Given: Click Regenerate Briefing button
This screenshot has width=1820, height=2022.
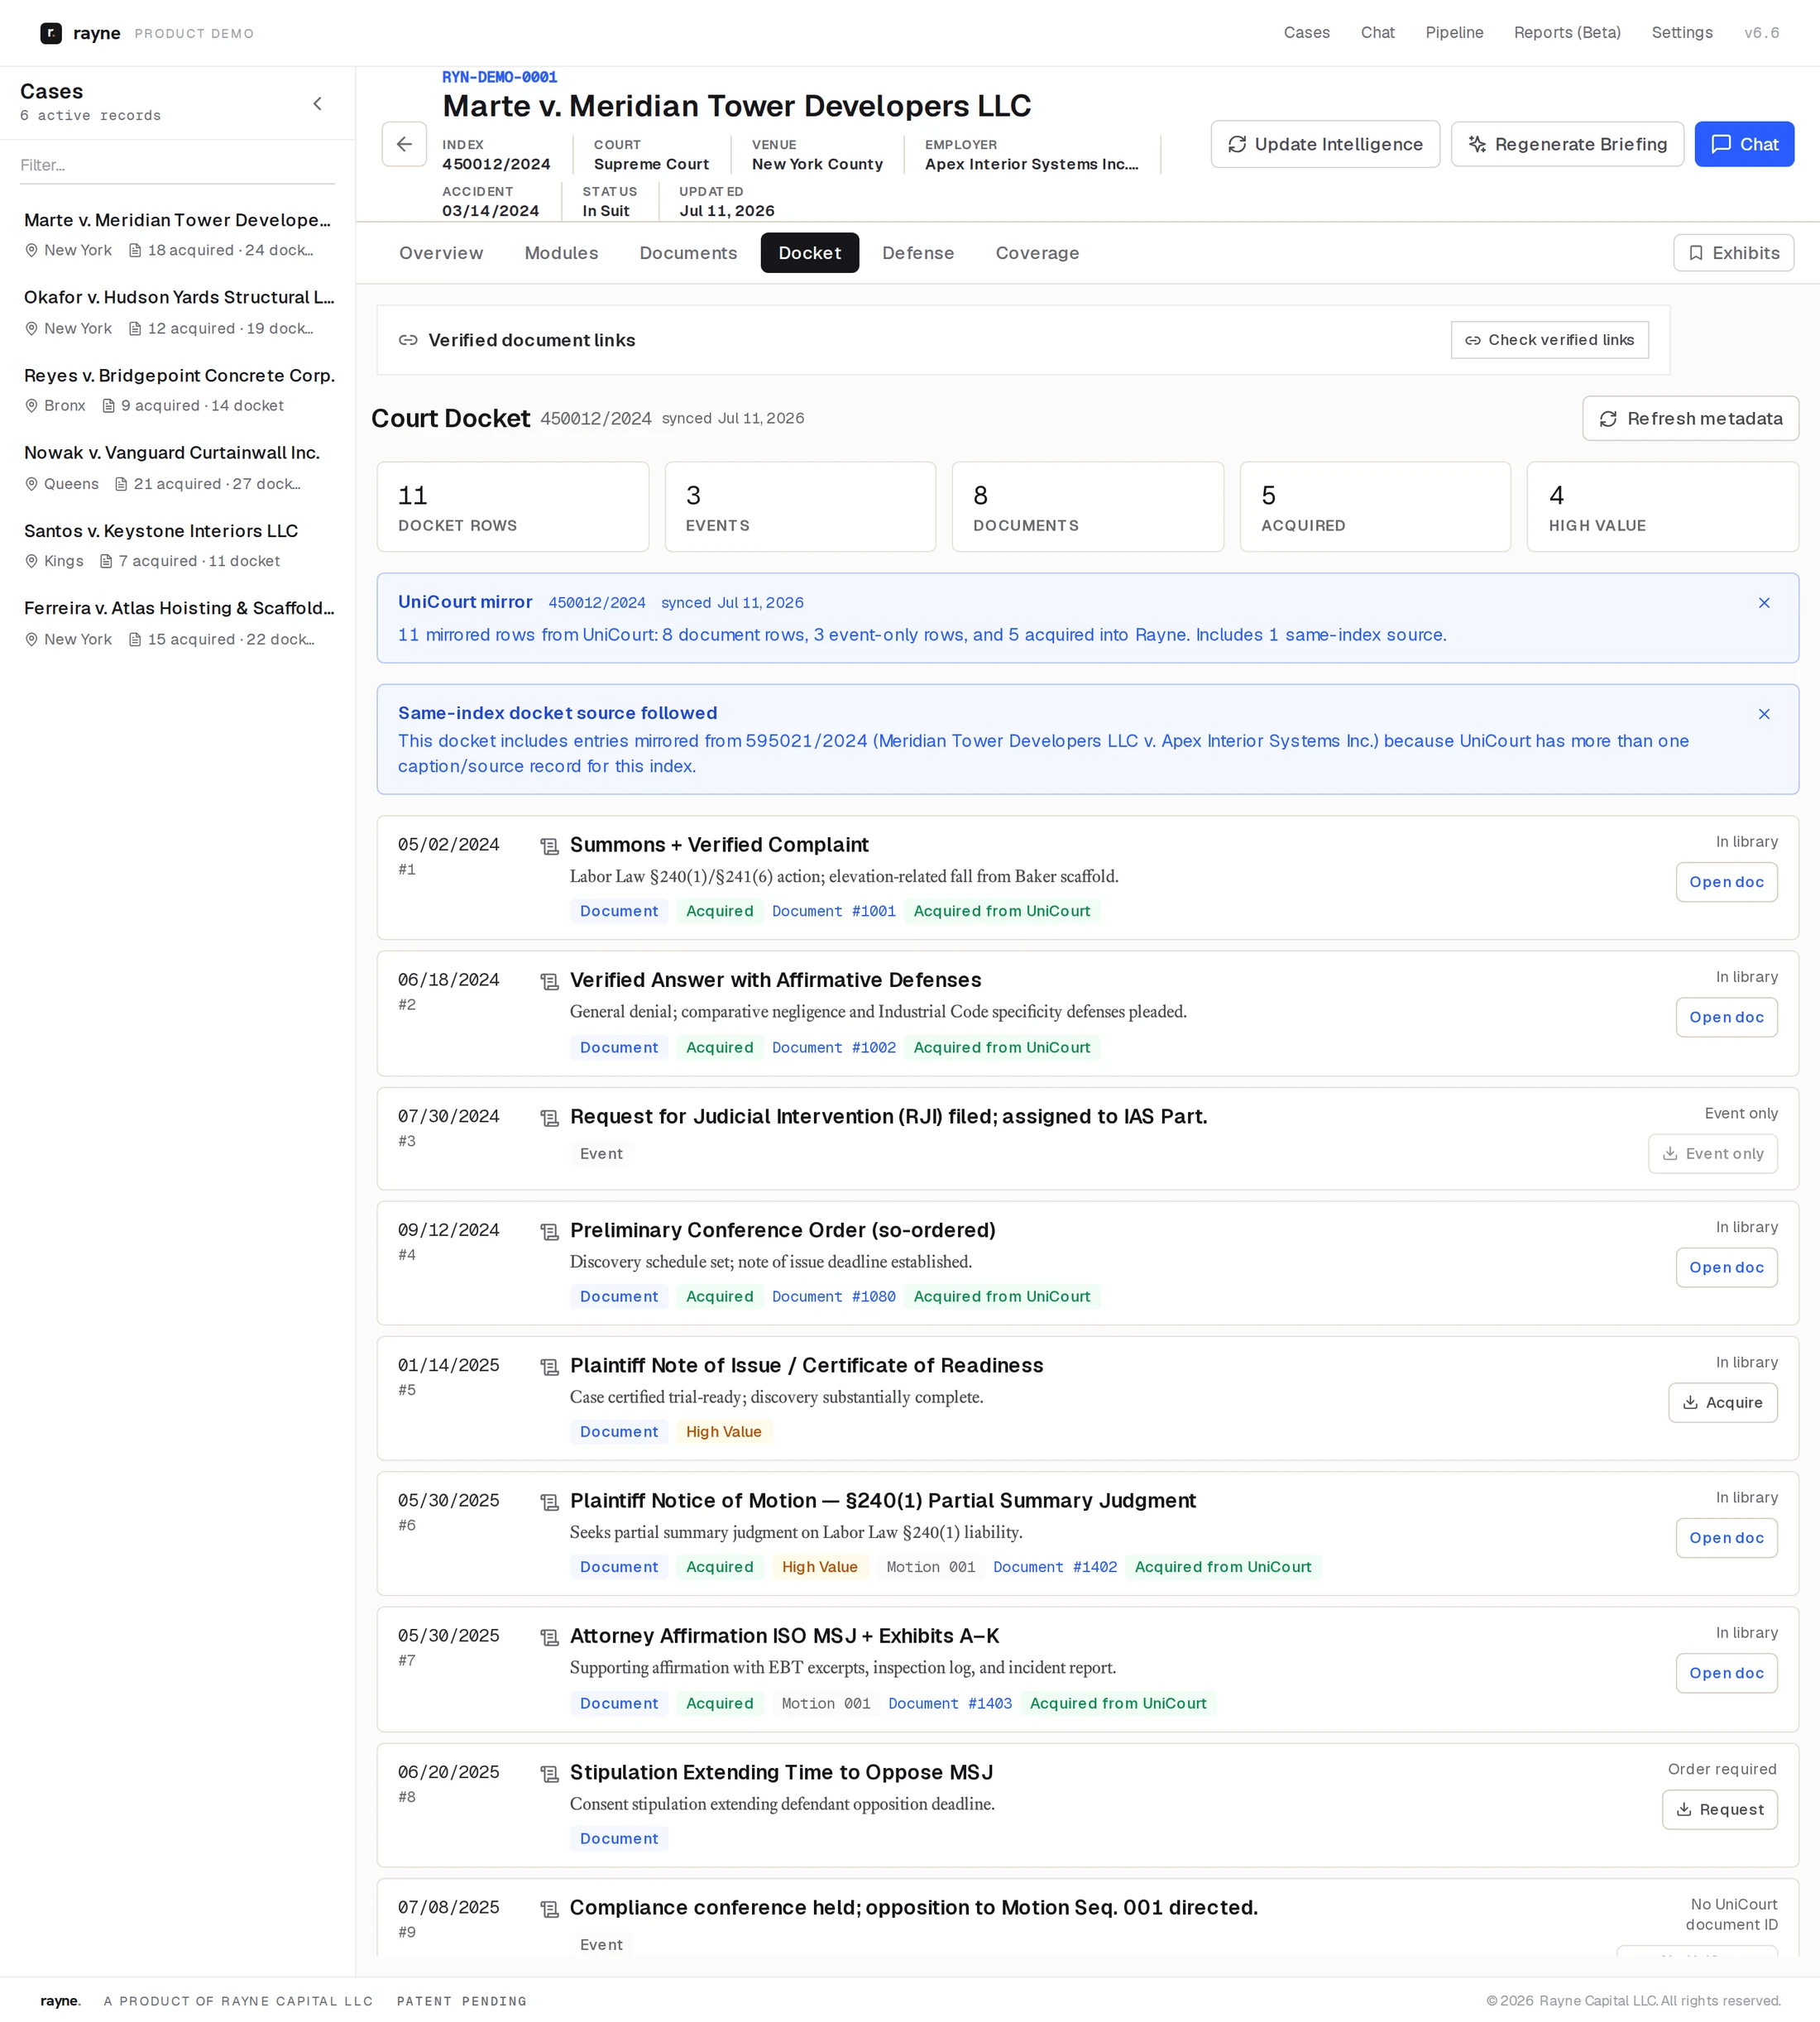Looking at the screenshot, I should tap(1567, 144).
